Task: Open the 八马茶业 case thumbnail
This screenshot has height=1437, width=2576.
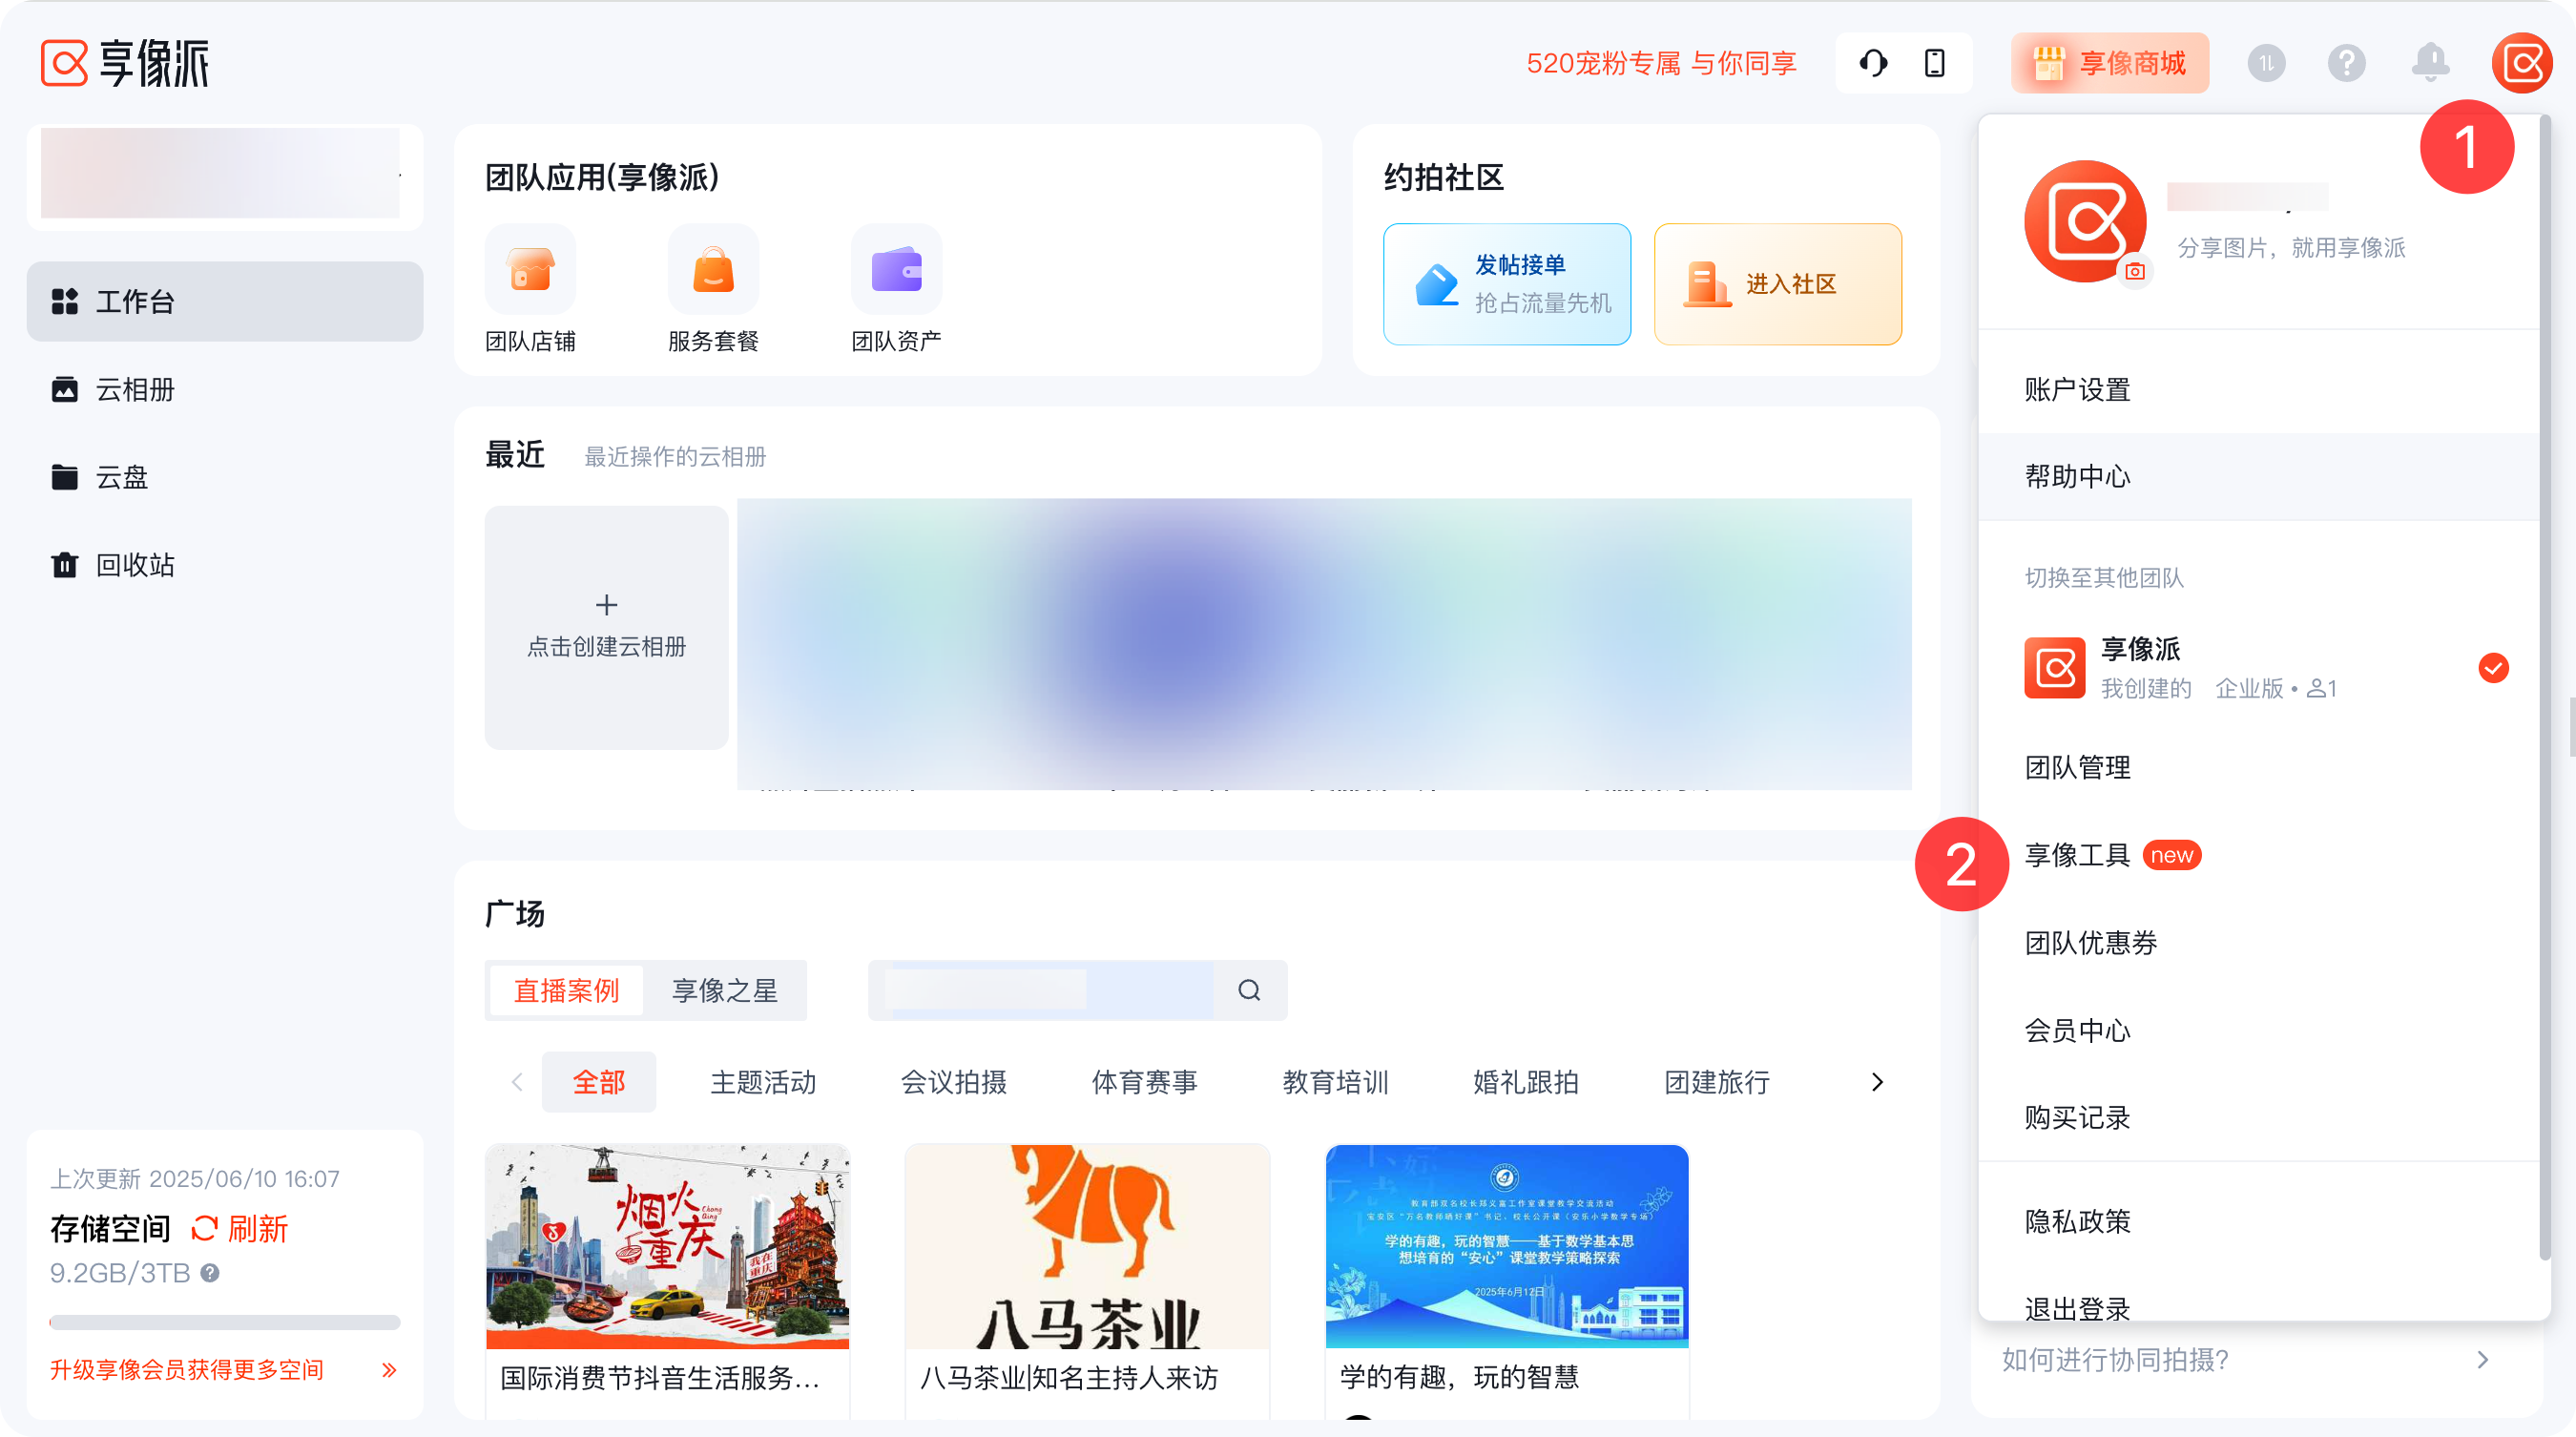Action: [x=1087, y=1247]
